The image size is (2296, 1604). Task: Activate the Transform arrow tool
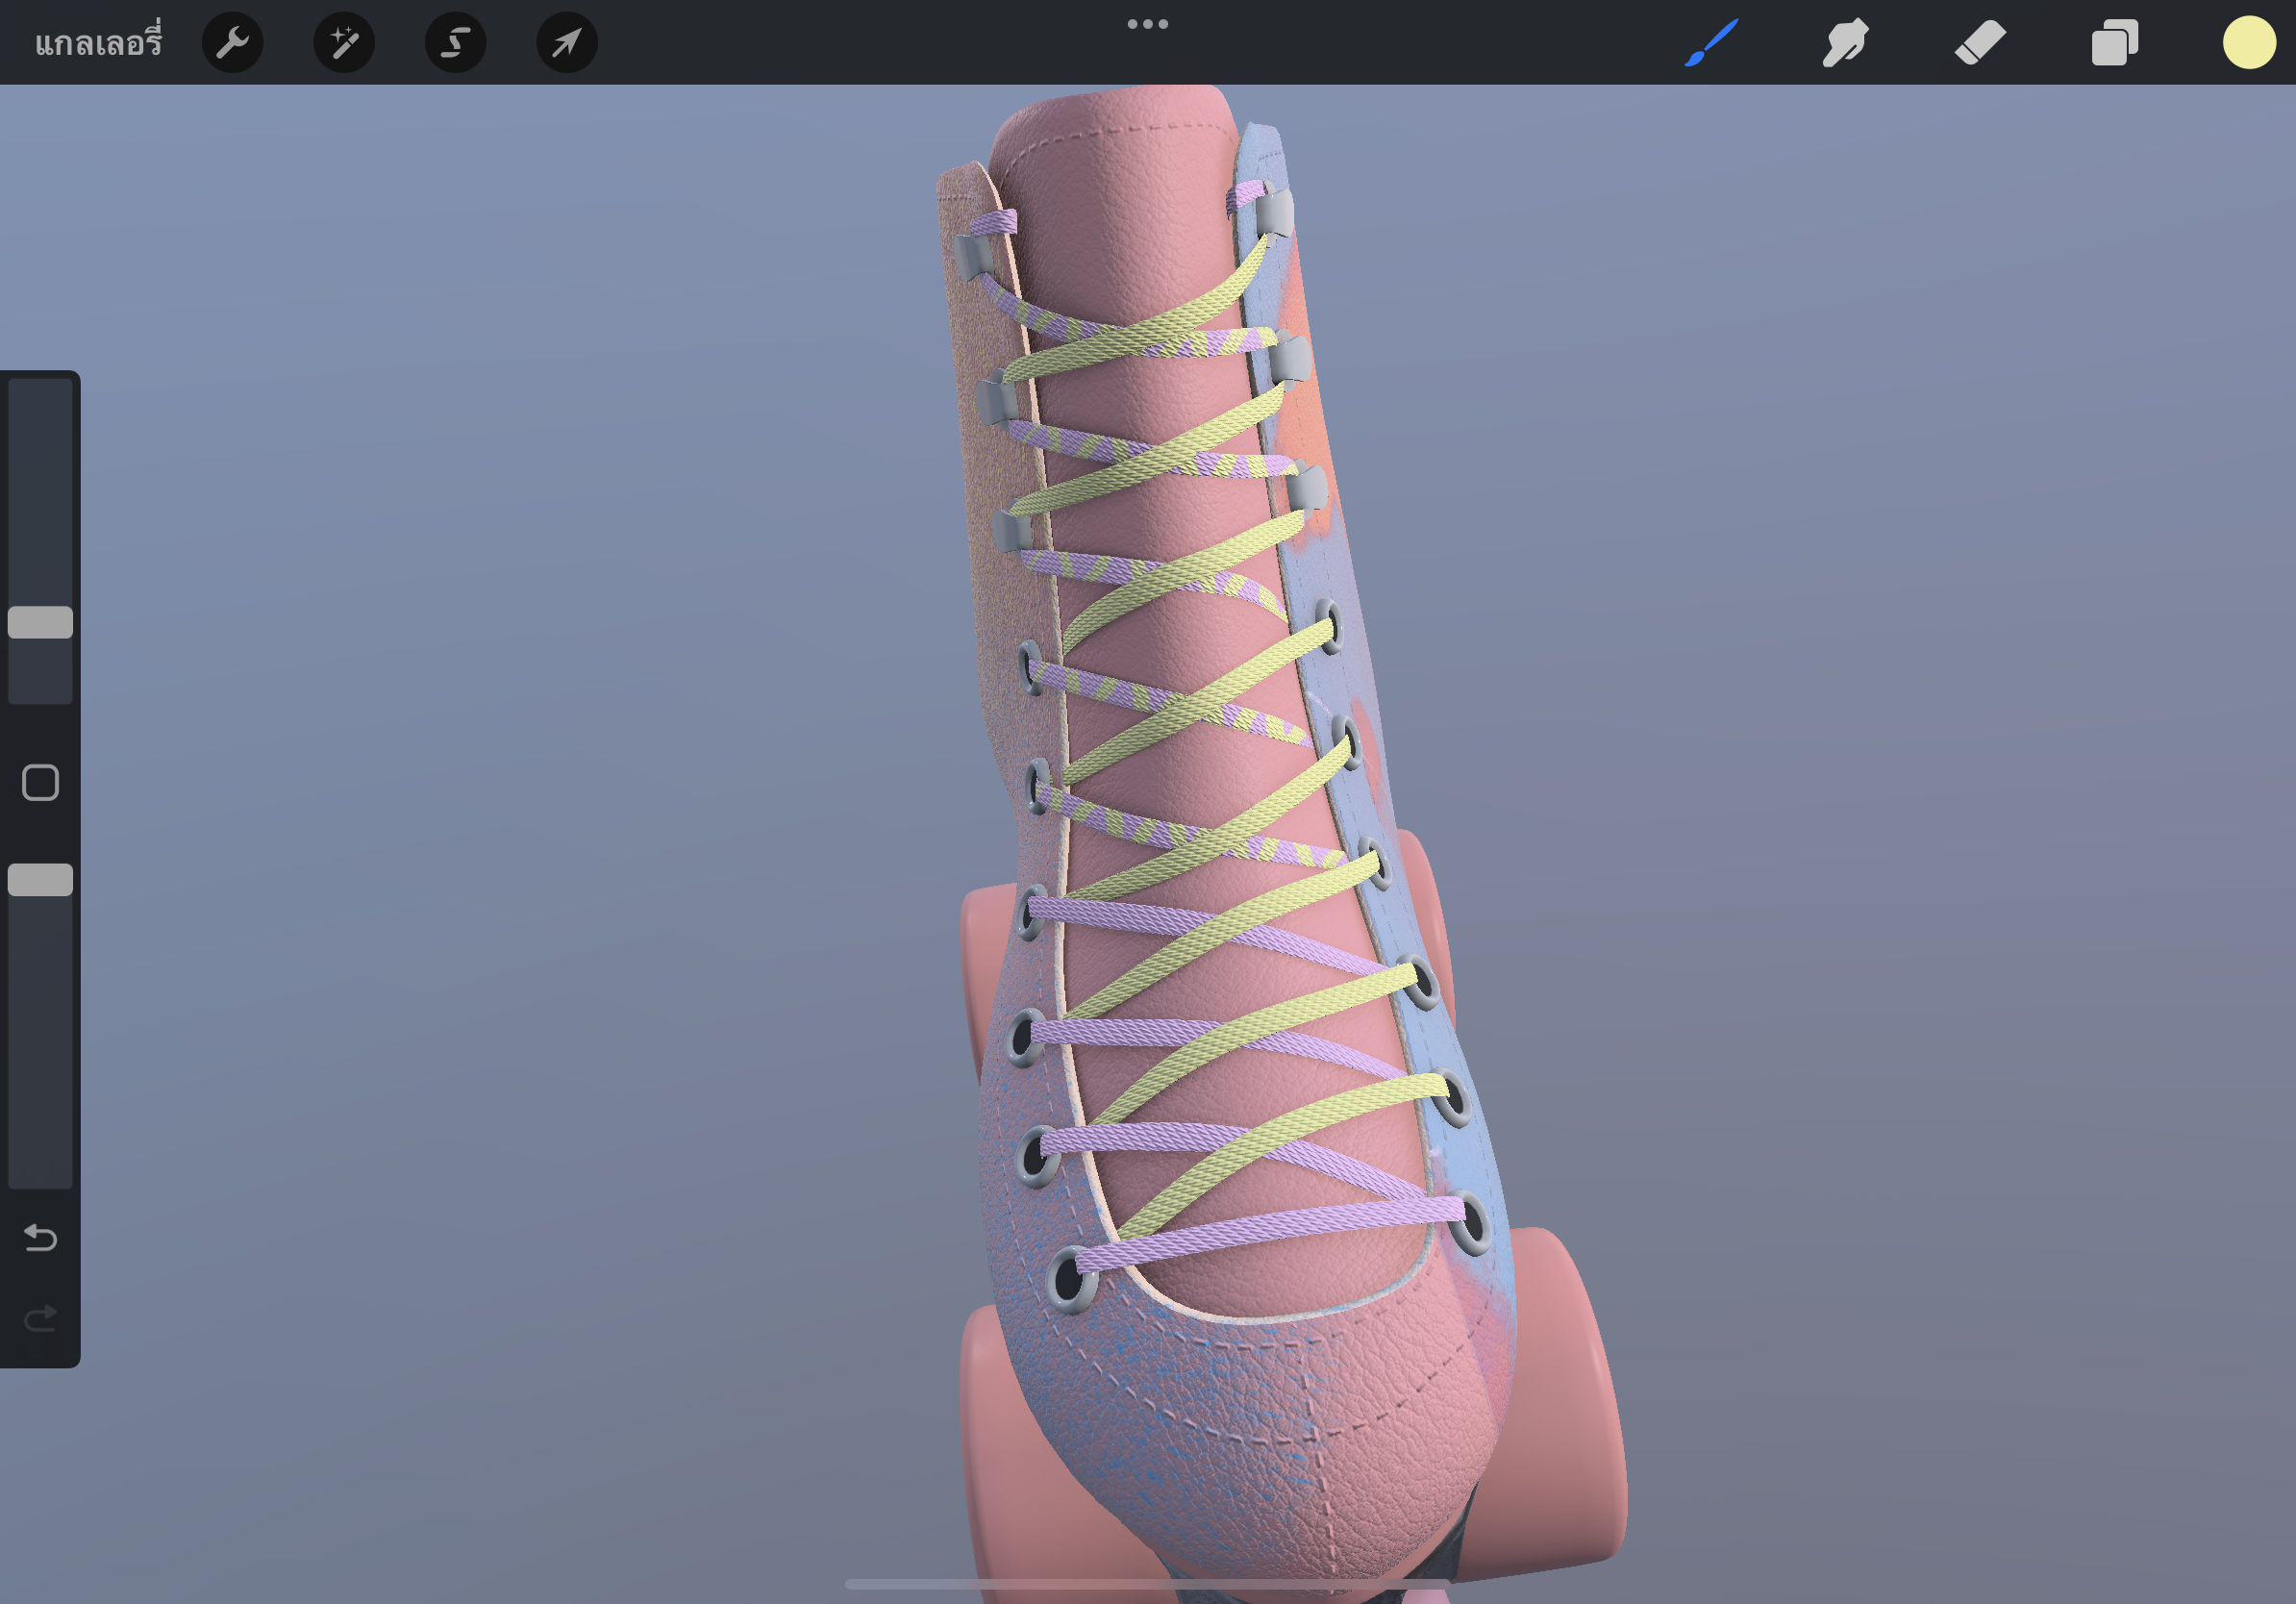[567, 42]
